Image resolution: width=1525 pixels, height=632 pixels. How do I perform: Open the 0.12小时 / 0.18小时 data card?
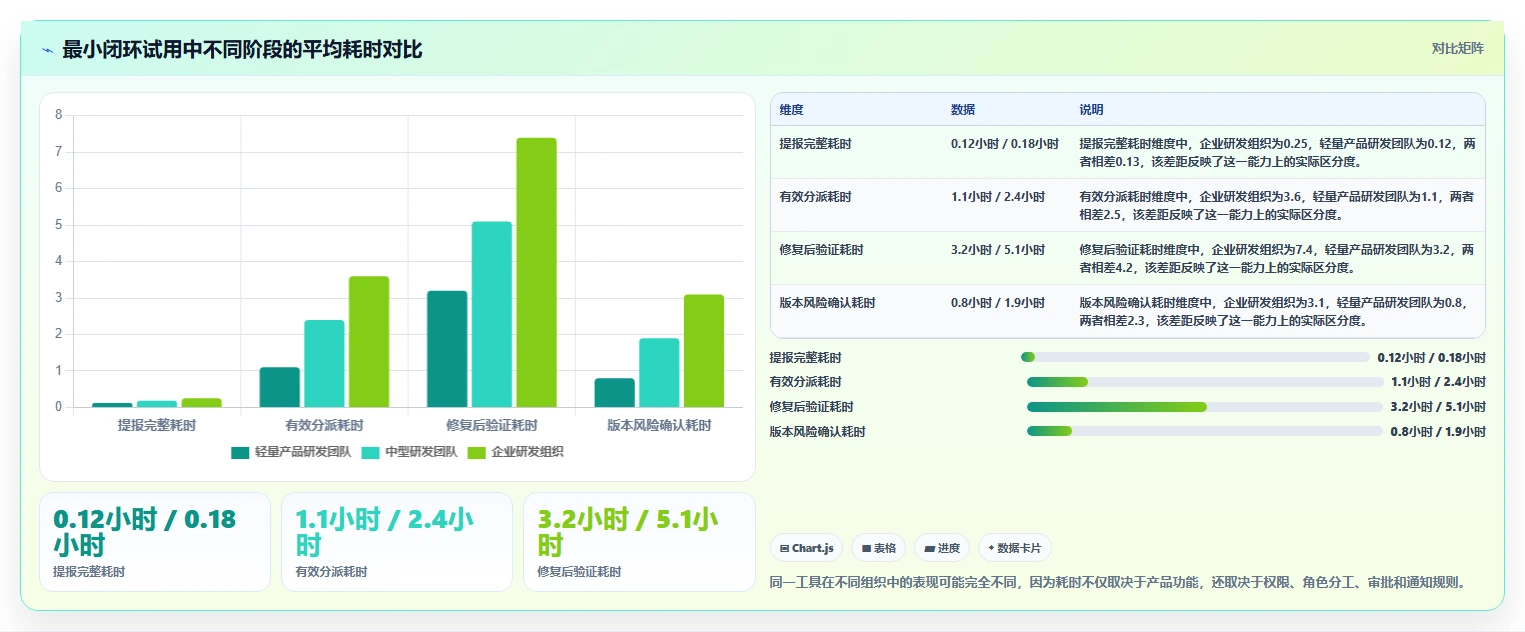[x=155, y=542]
